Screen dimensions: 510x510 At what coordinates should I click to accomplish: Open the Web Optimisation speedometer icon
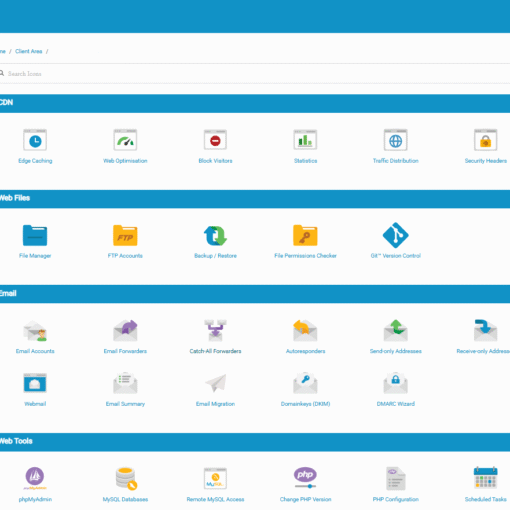click(125, 140)
